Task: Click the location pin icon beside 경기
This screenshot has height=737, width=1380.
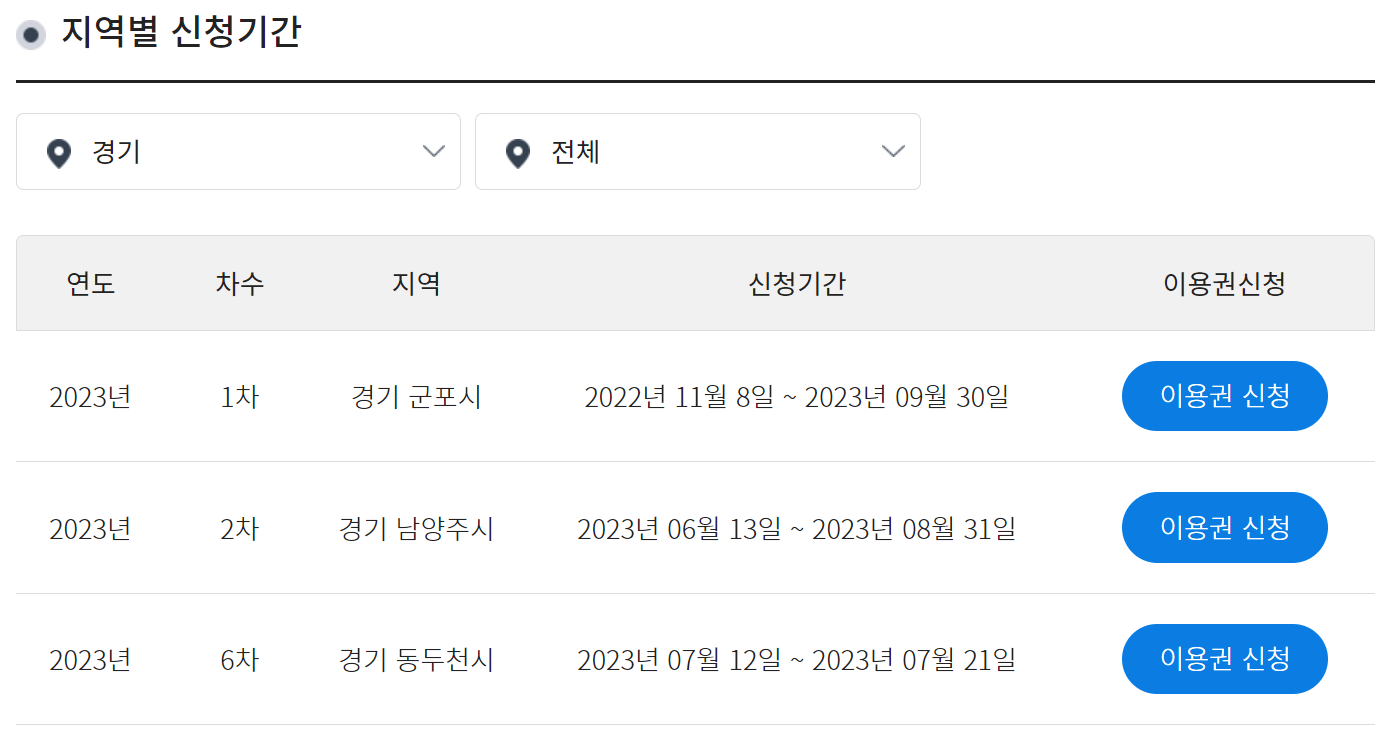Action: pyautogui.click(x=58, y=151)
